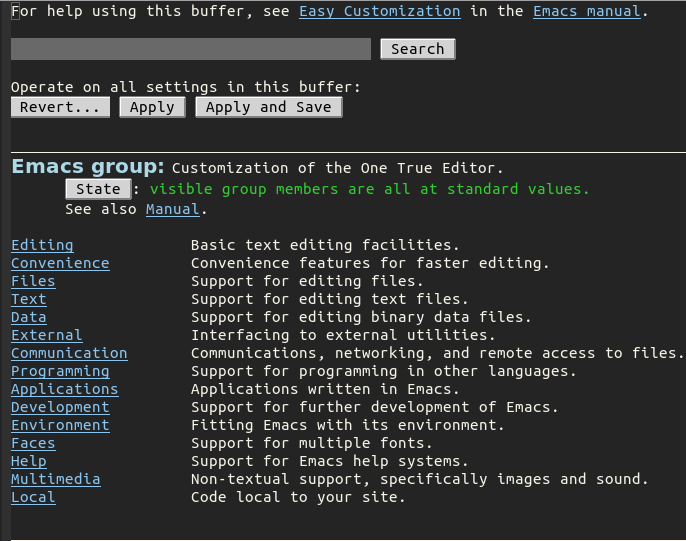
Task: Open the Manual link under See also
Action: point(173,209)
